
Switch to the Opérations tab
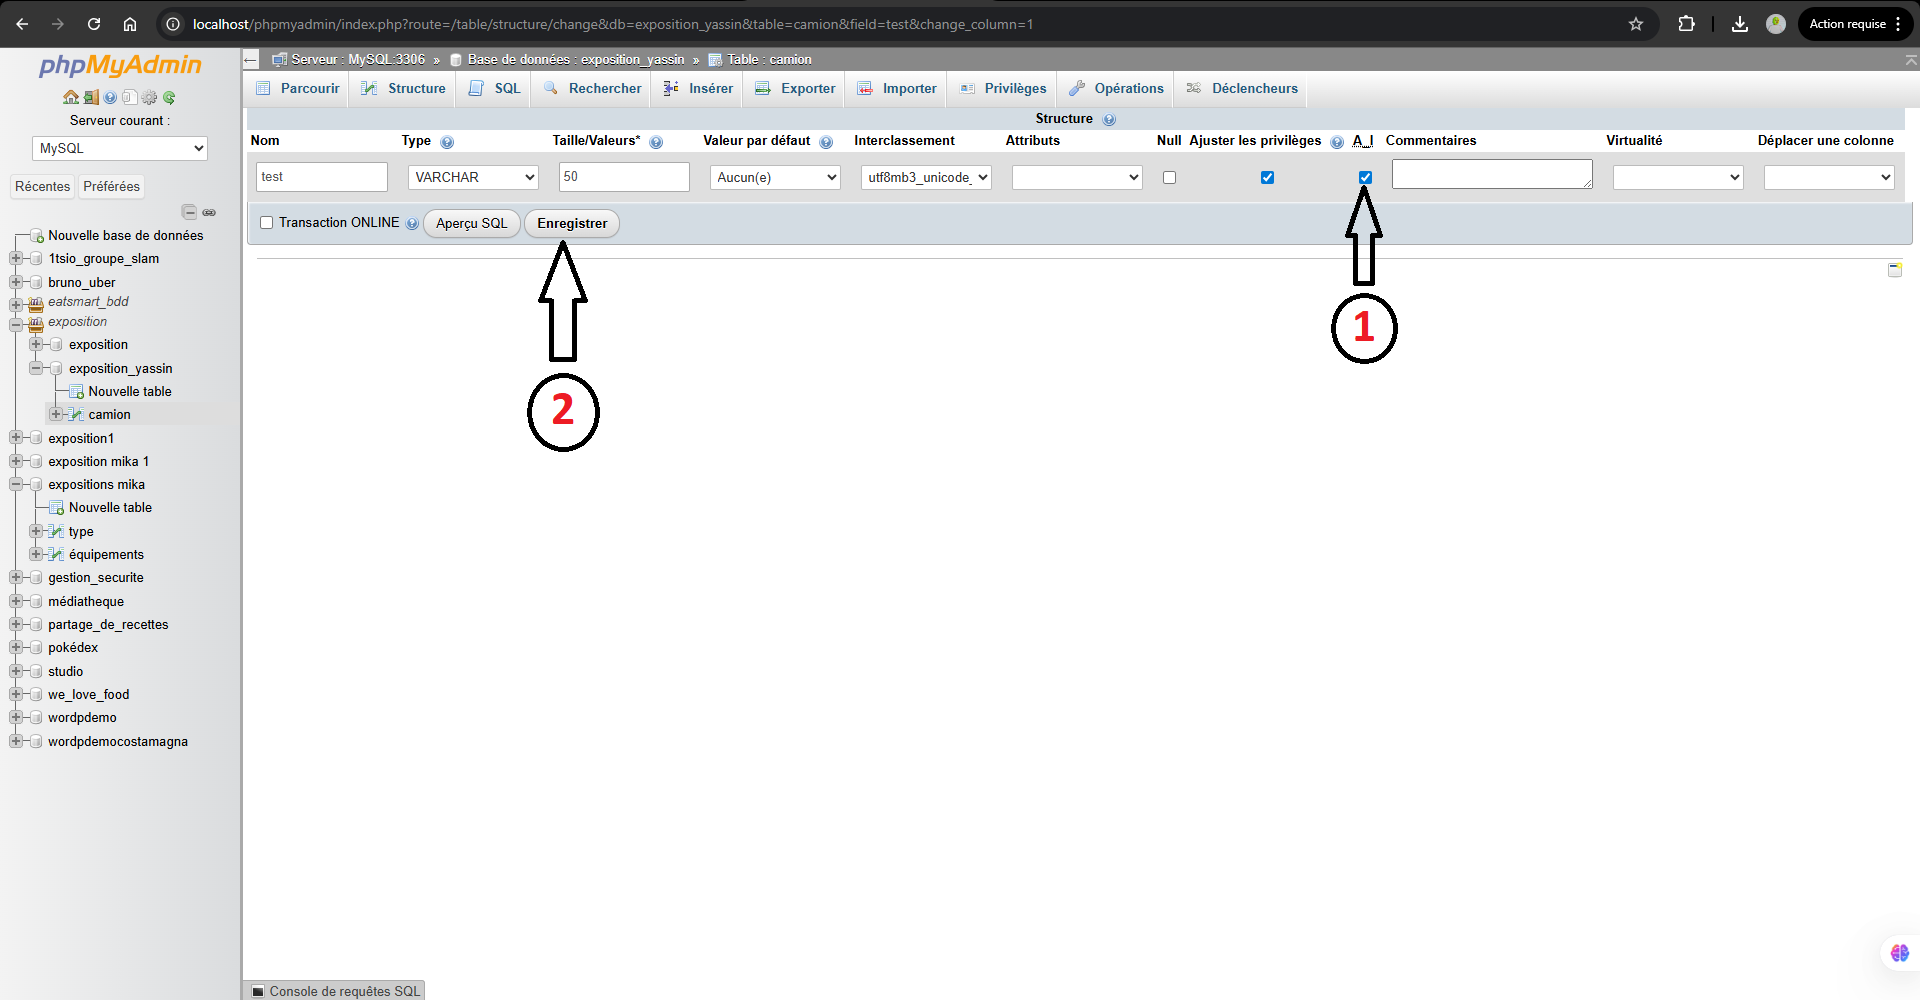tap(1115, 89)
